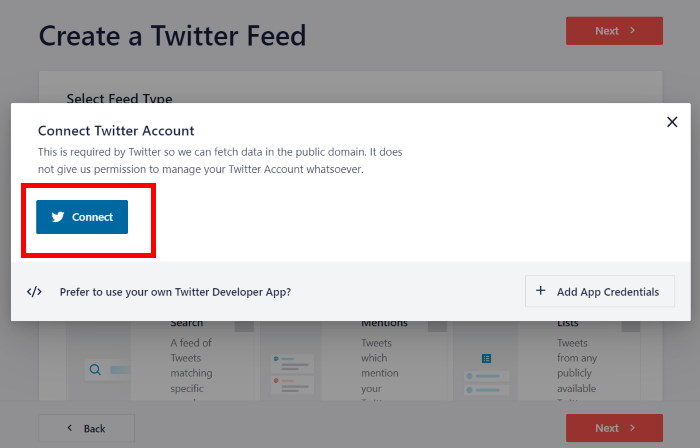Click 'Prefer to use your own Twitter Developer App?' text

pyautogui.click(x=175, y=292)
